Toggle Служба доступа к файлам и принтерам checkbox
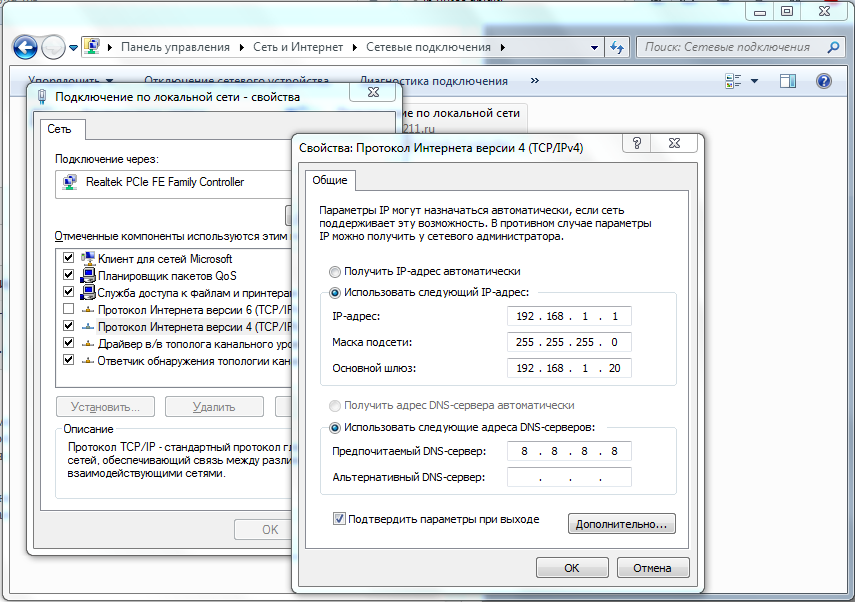Image resolution: width=855 pixels, height=602 pixels. coord(68,292)
